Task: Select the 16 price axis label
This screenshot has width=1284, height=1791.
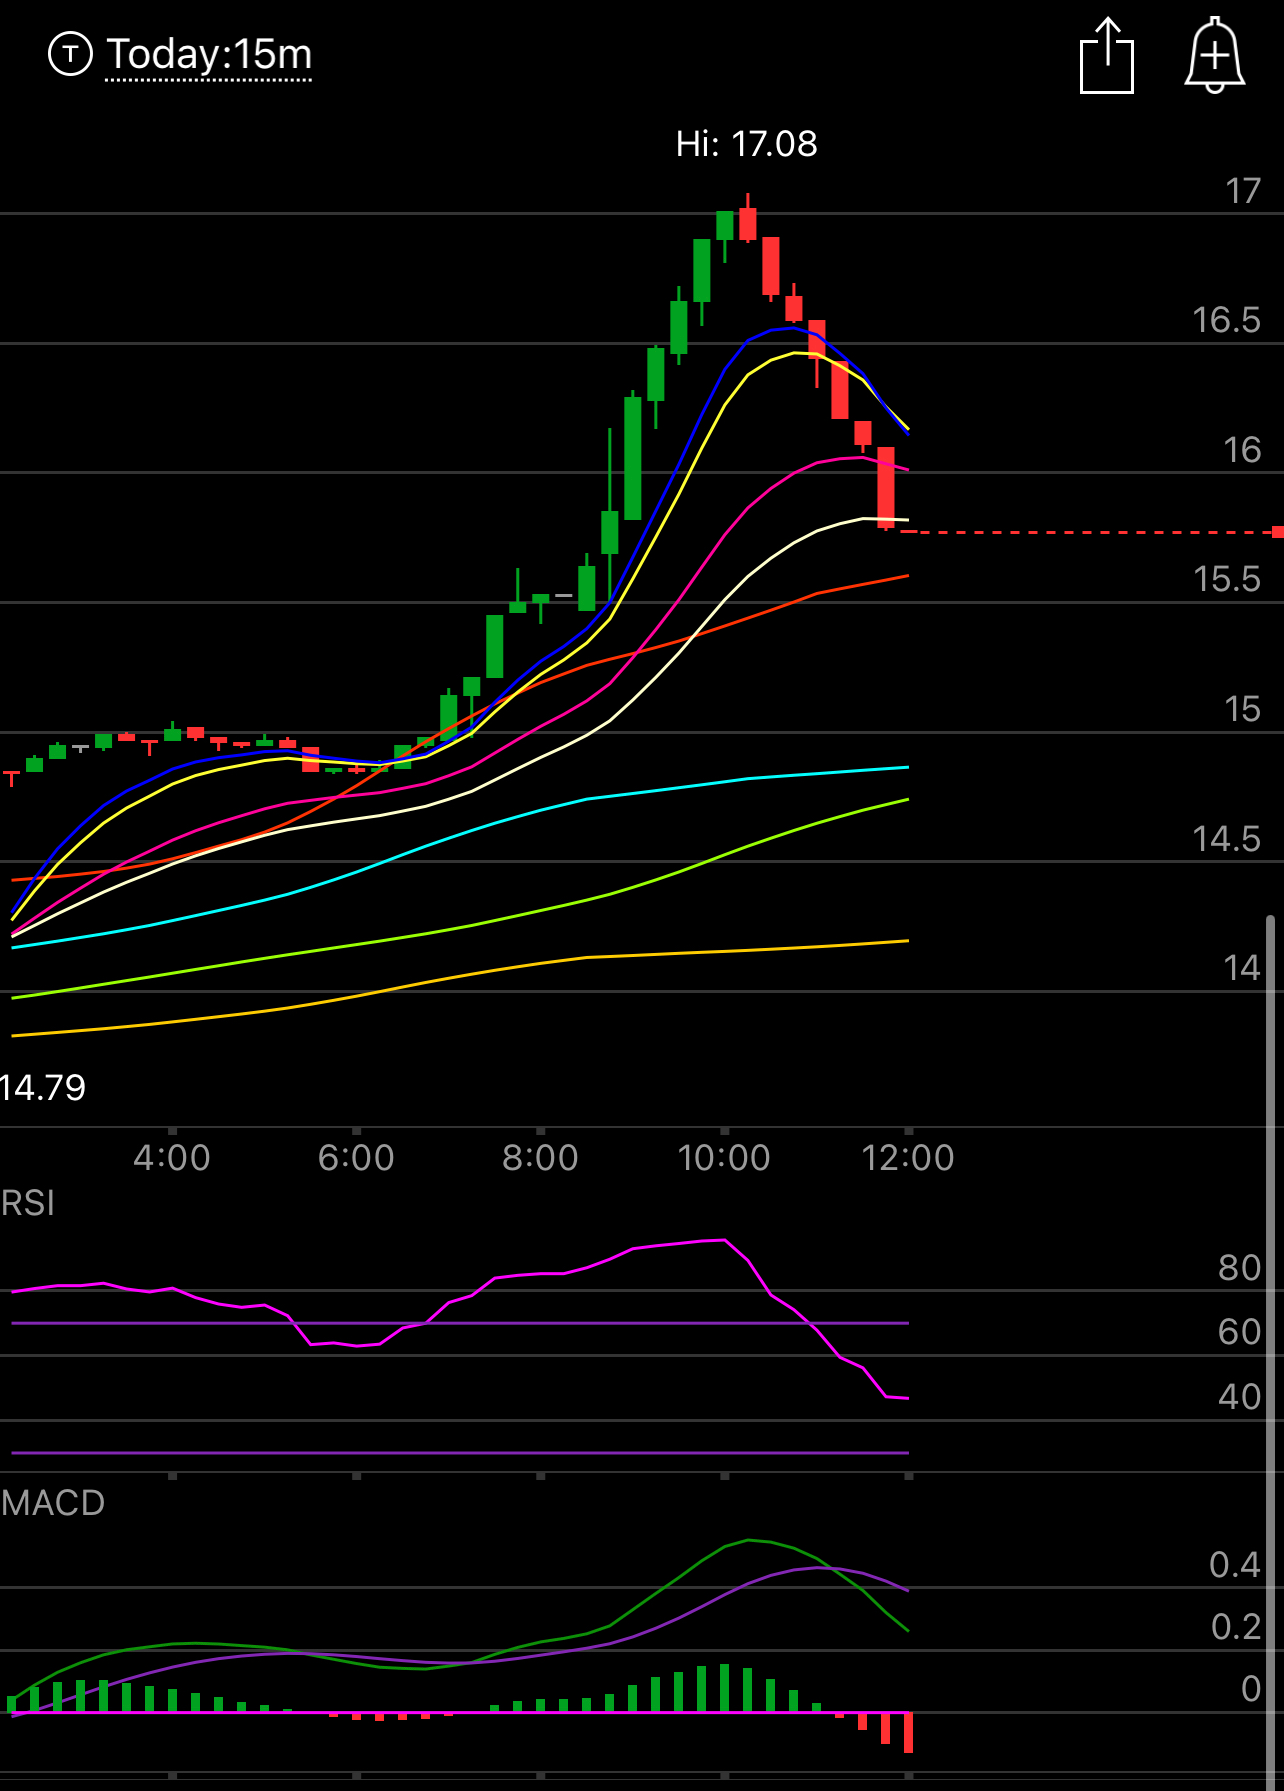Action: 1243,450
